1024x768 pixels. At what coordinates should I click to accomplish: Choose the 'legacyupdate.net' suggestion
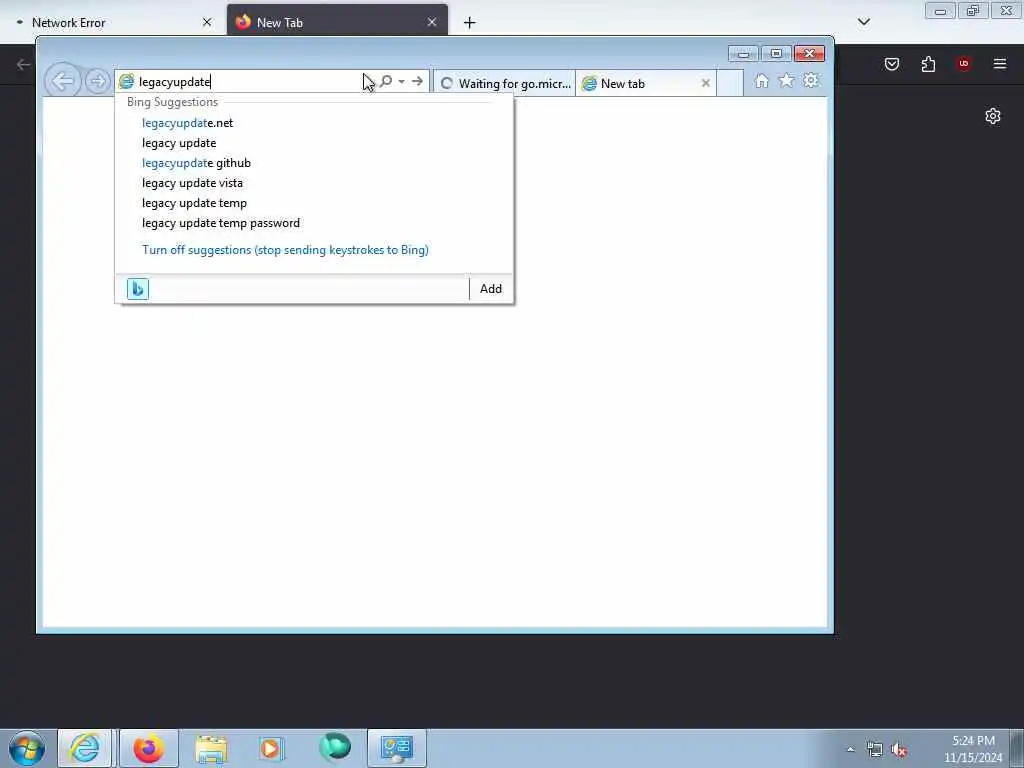click(x=187, y=123)
